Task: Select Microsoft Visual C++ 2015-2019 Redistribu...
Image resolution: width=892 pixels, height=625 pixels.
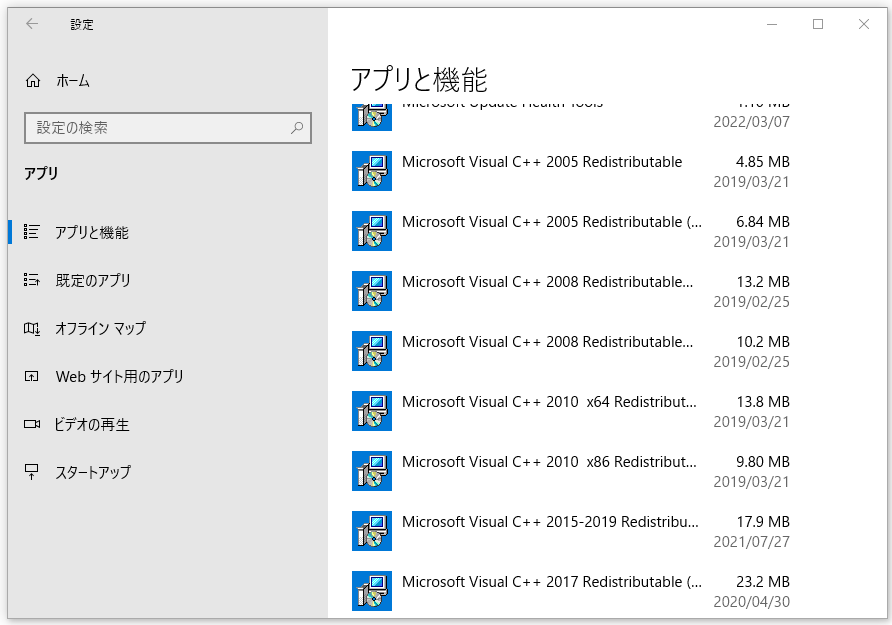Action: 571,531
